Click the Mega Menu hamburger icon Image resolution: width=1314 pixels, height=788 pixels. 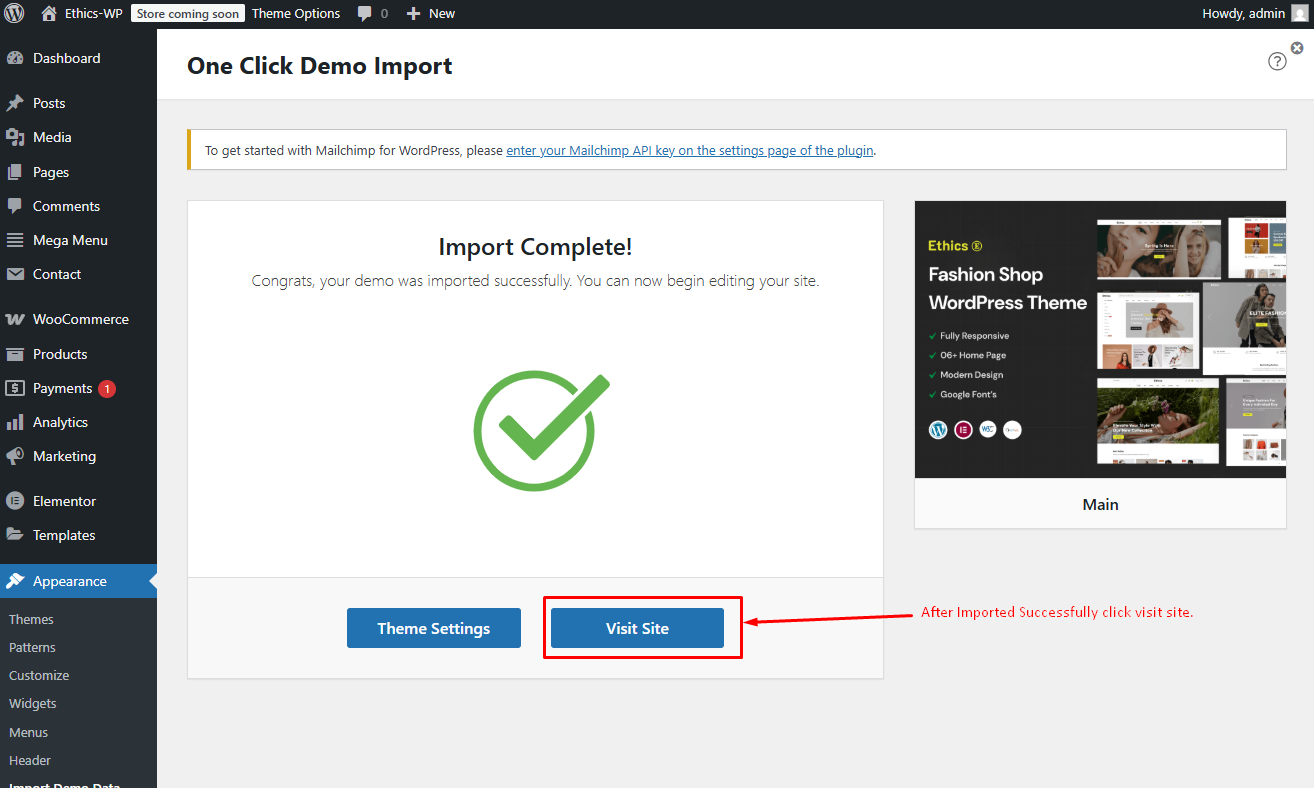[x=15, y=240]
